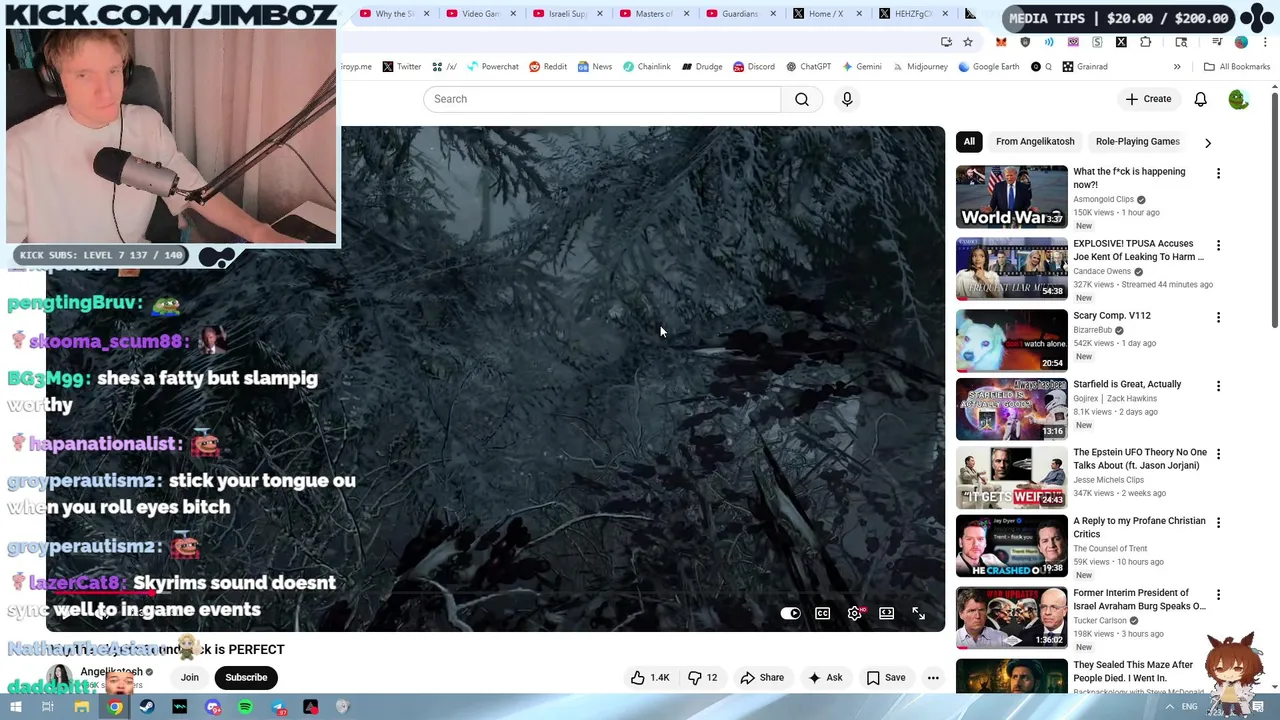This screenshot has width=1280, height=720.
Task: Open the Reddit bookmark
Action: click(548, 67)
